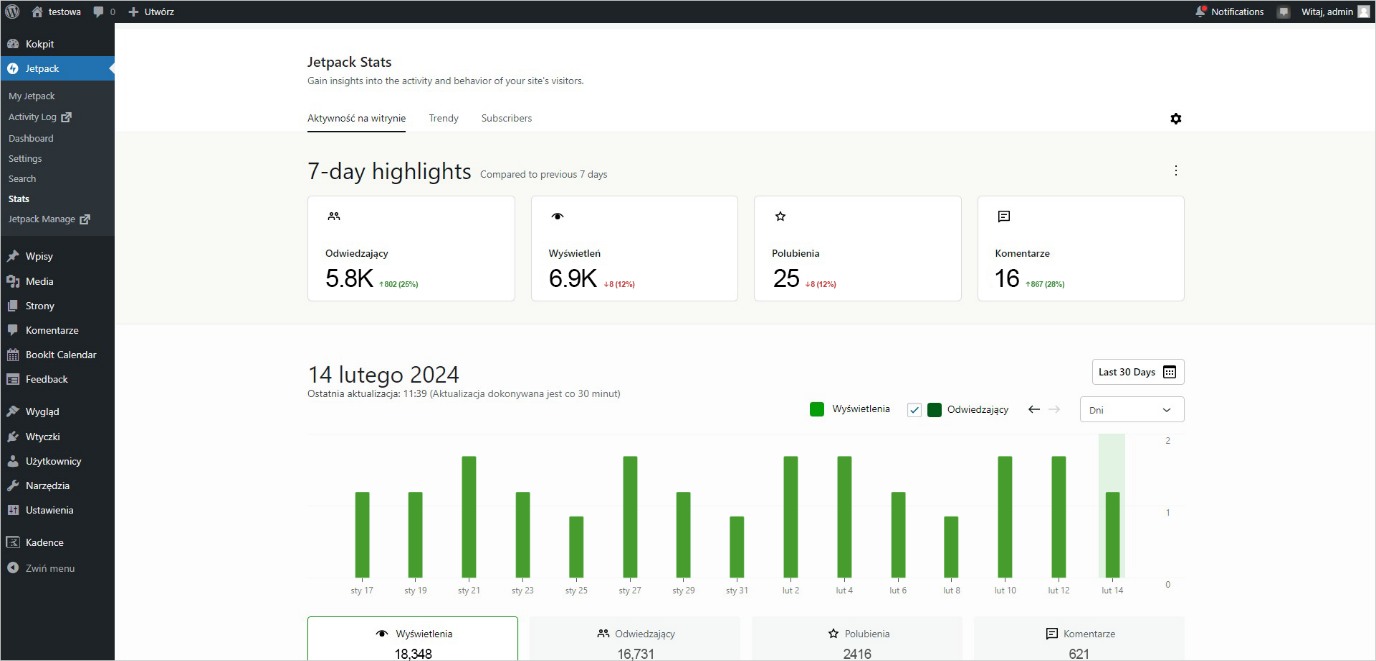Open the Komentarze sidebar menu

point(57,330)
